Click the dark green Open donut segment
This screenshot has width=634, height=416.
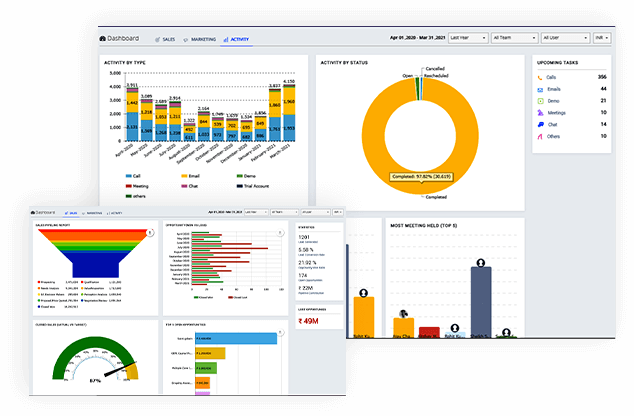click(x=417, y=88)
